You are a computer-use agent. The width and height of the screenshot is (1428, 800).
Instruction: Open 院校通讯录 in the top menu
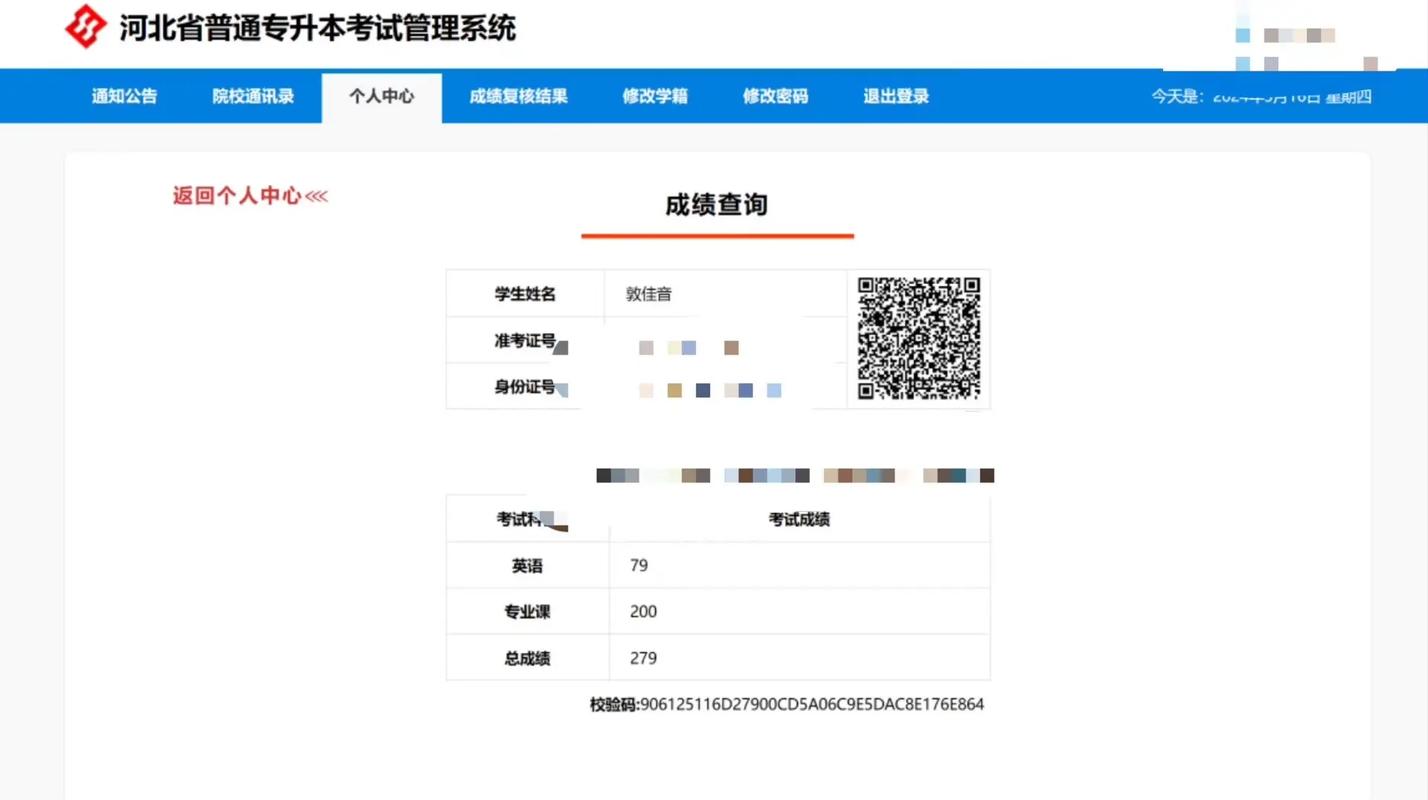tap(250, 96)
